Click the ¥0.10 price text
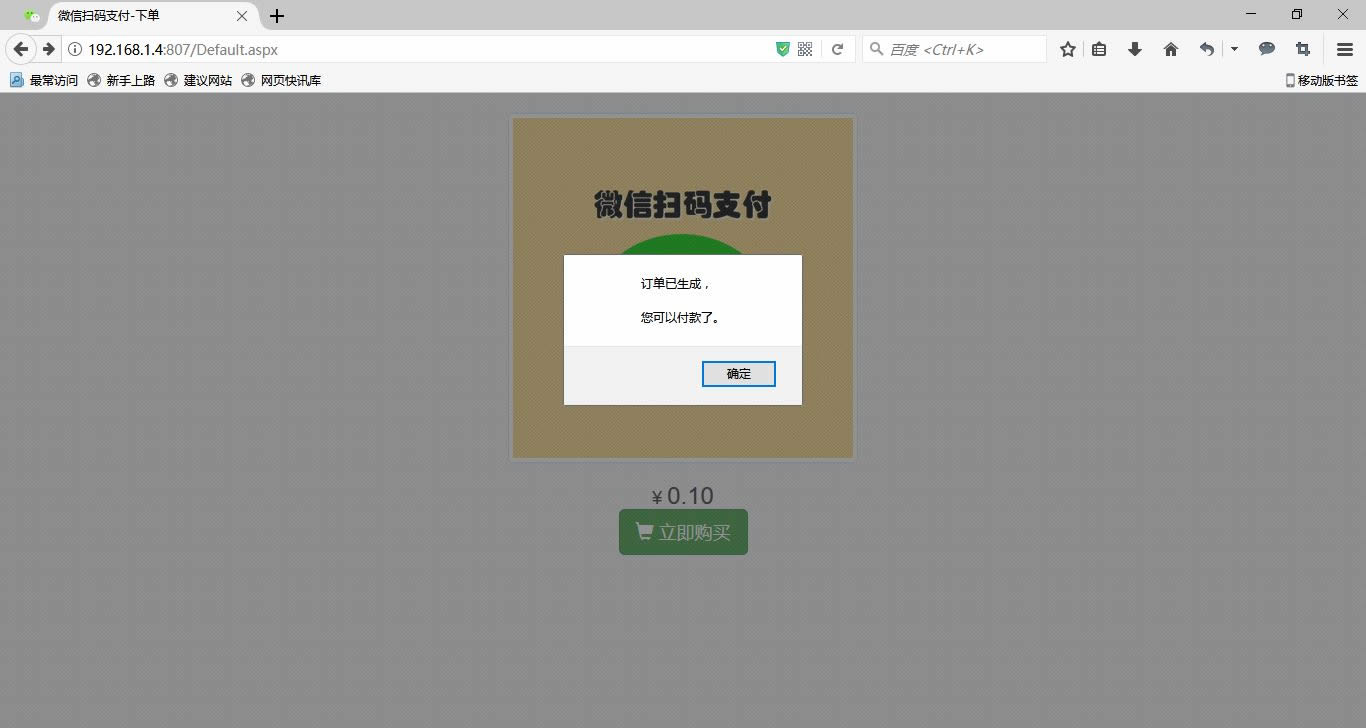Viewport: 1366px width, 728px height. tap(683, 496)
